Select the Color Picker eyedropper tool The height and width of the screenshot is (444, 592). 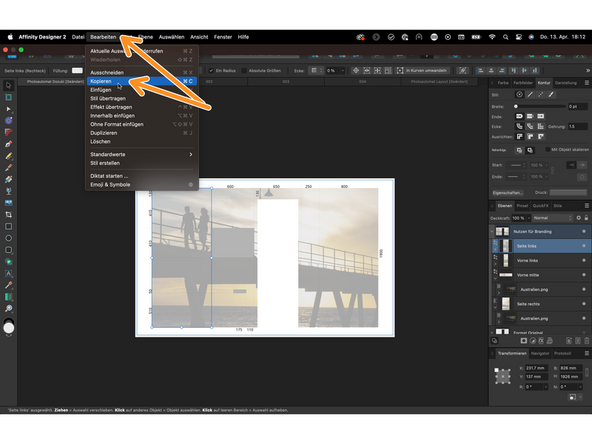coord(8,285)
